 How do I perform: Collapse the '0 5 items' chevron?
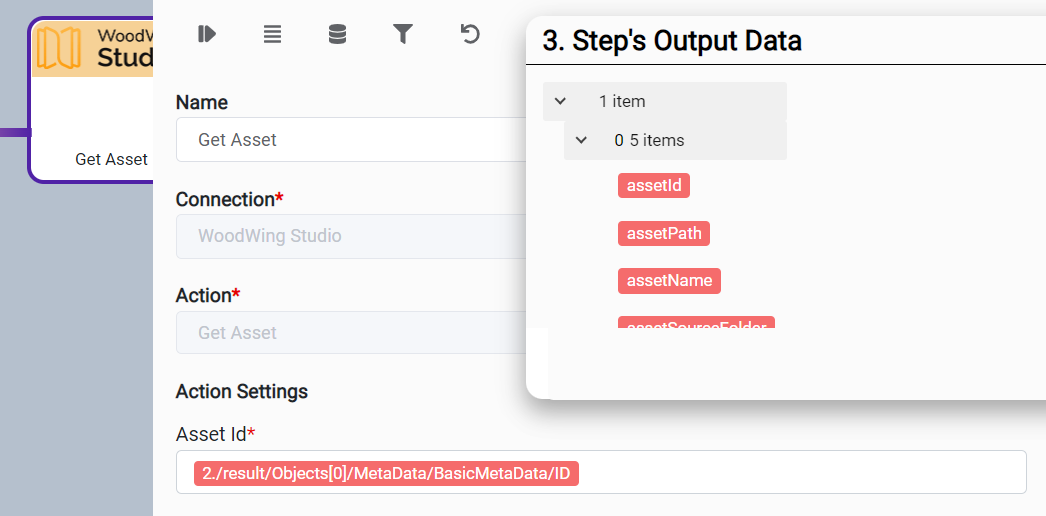tap(582, 140)
